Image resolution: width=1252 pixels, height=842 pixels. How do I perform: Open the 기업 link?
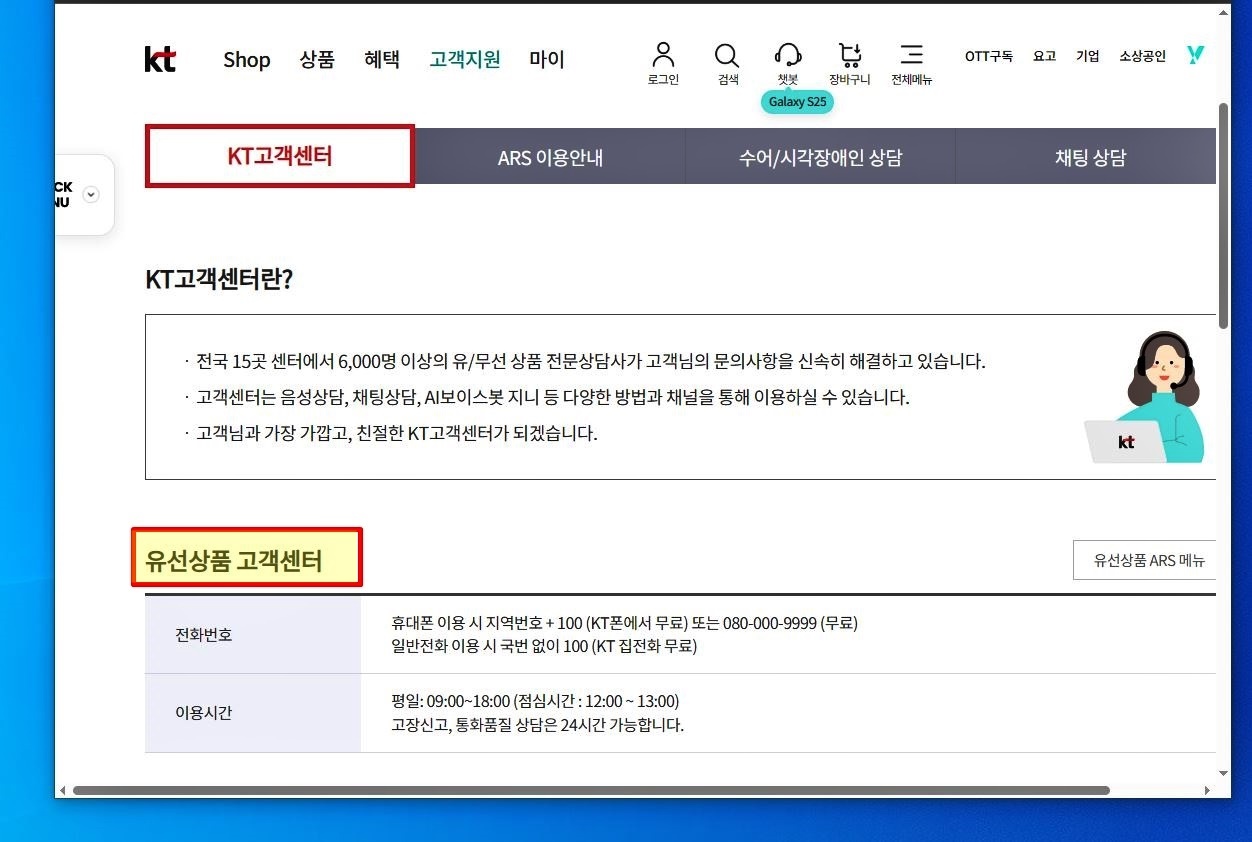(x=1087, y=57)
